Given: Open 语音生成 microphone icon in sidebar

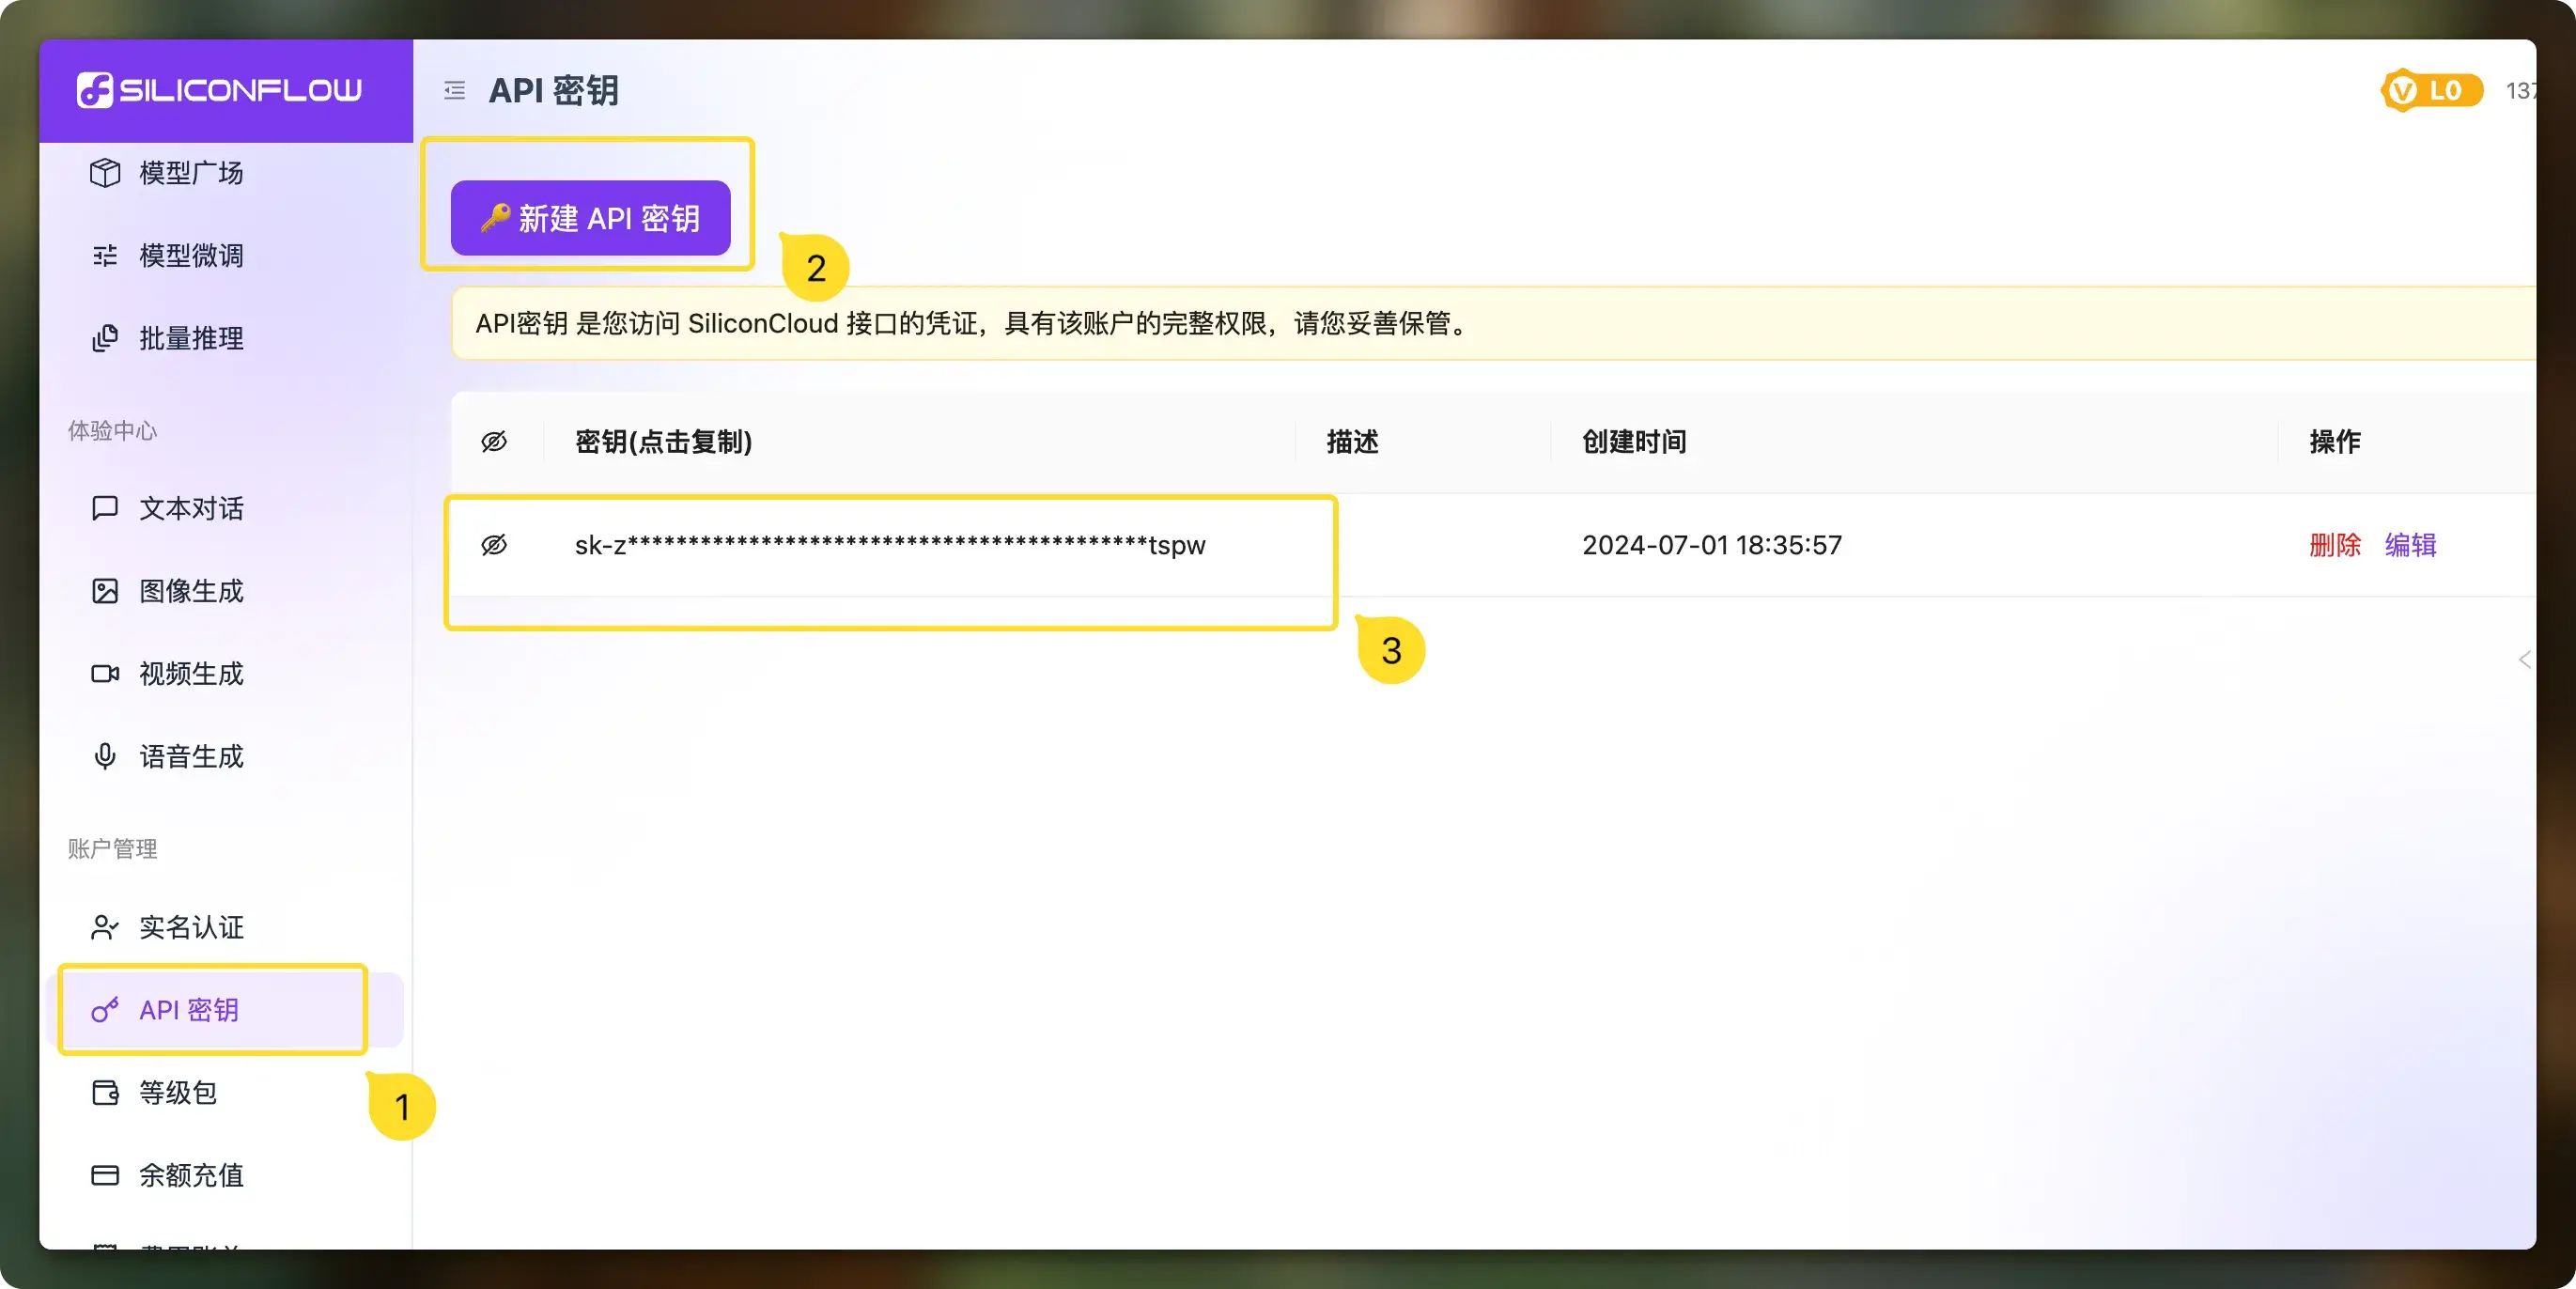Looking at the screenshot, I should [105, 757].
